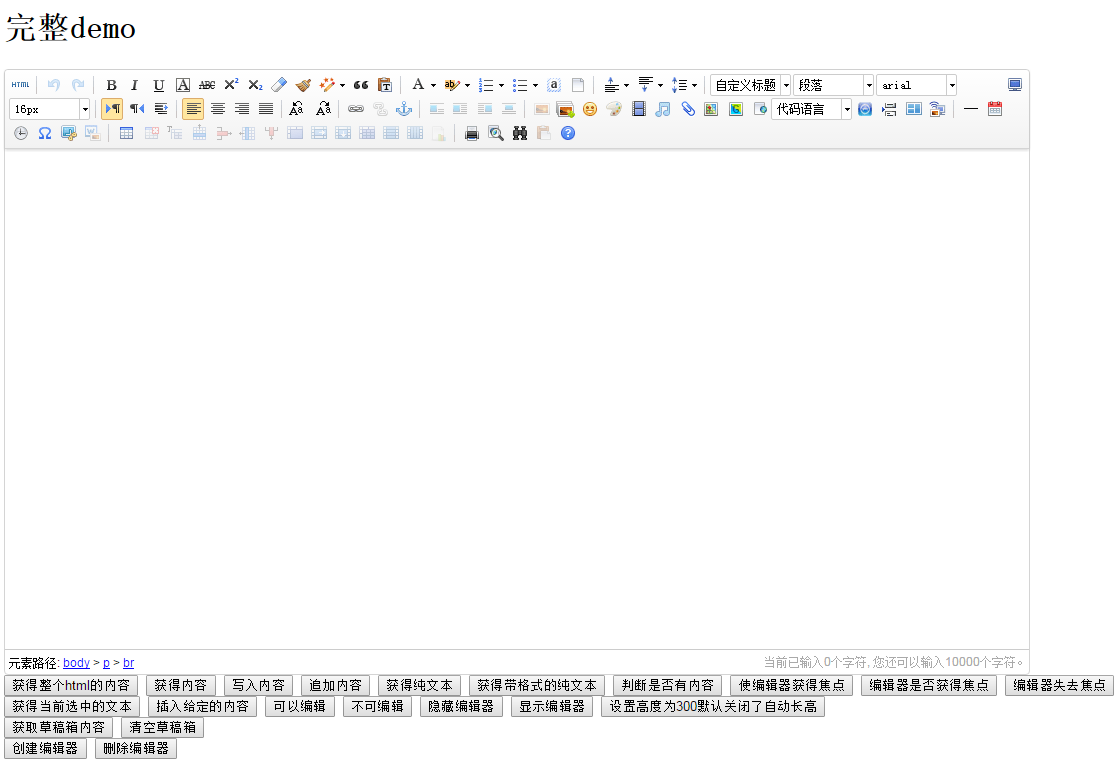Image resolution: width=1119 pixels, height=761 pixels.
Task: Click the paste-as-plain-text clipboard icon
Action: tap(385, 85)
